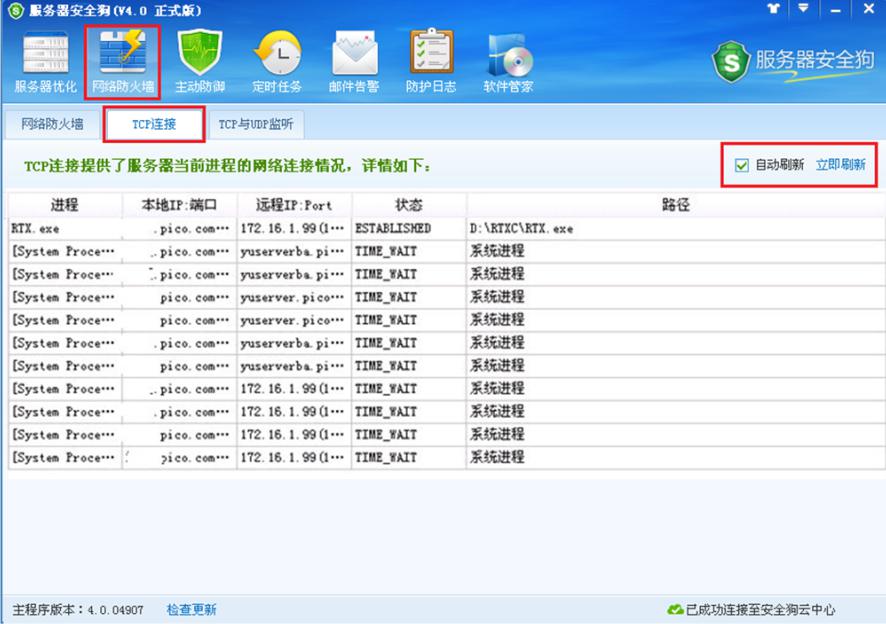Click the 进程 column header
886x624 pixels.
[x=63, y=205]
